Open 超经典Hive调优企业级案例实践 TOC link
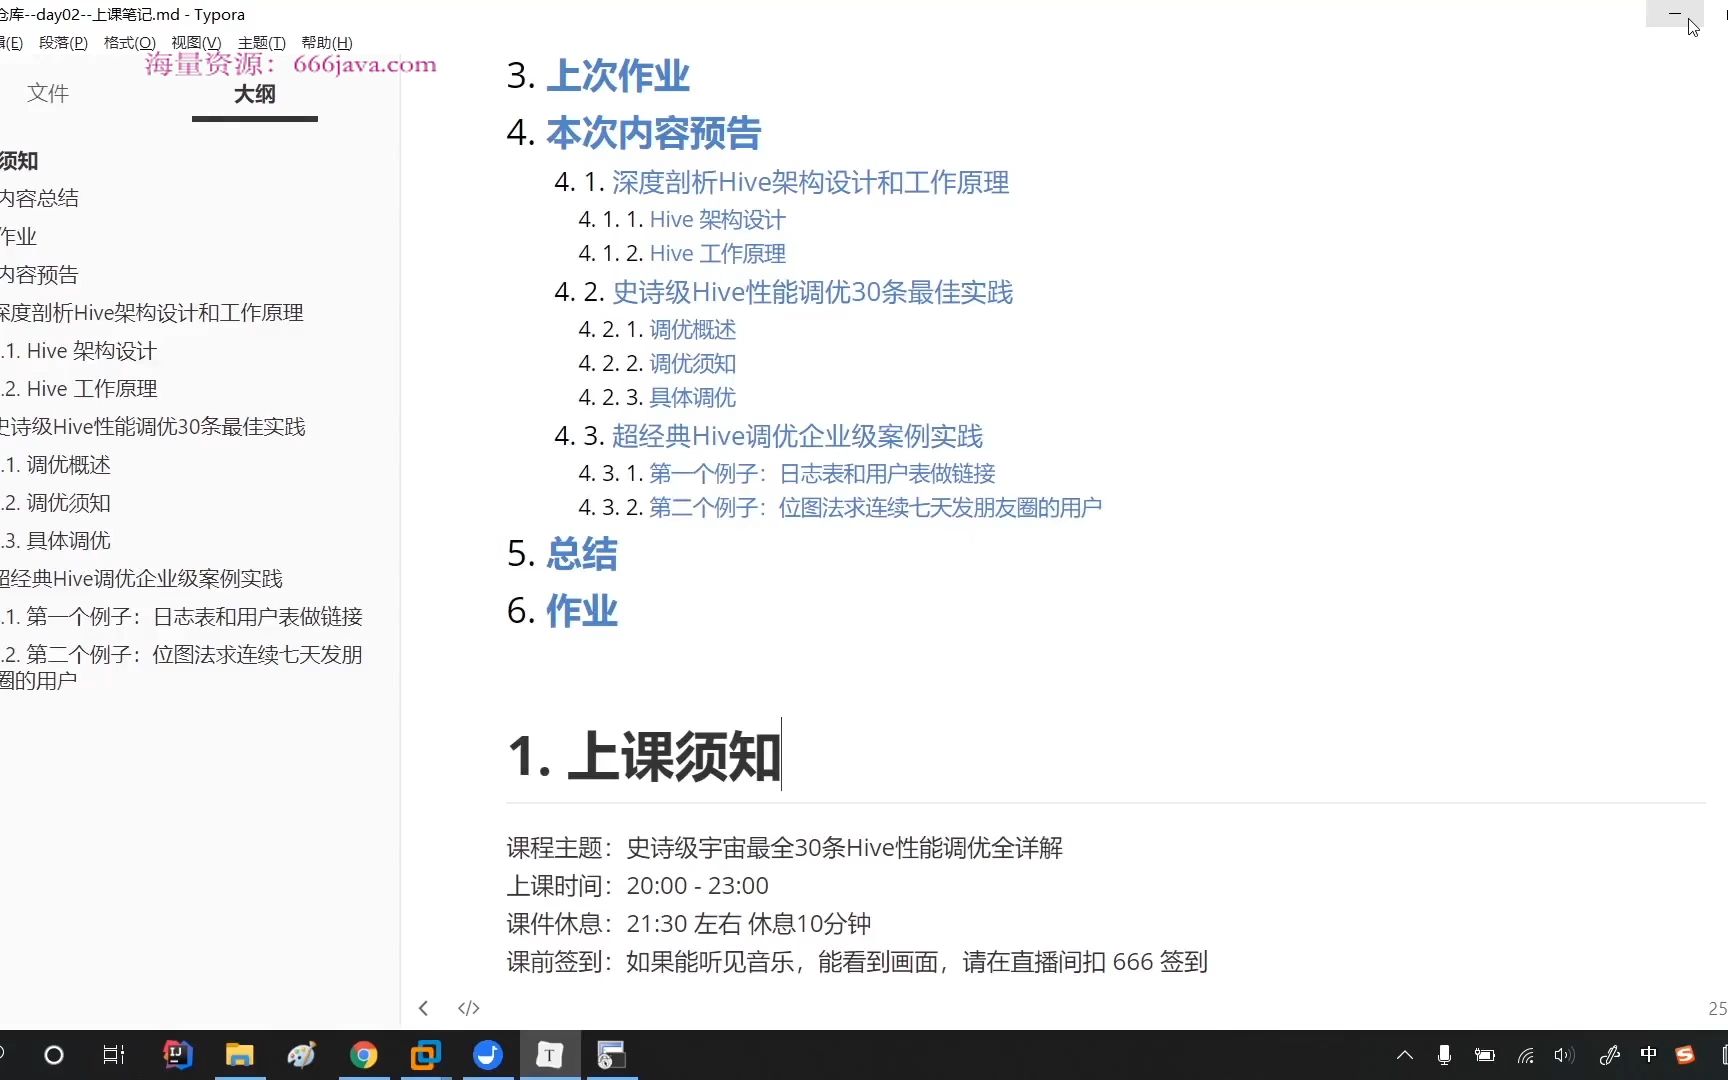 point(797,436)
